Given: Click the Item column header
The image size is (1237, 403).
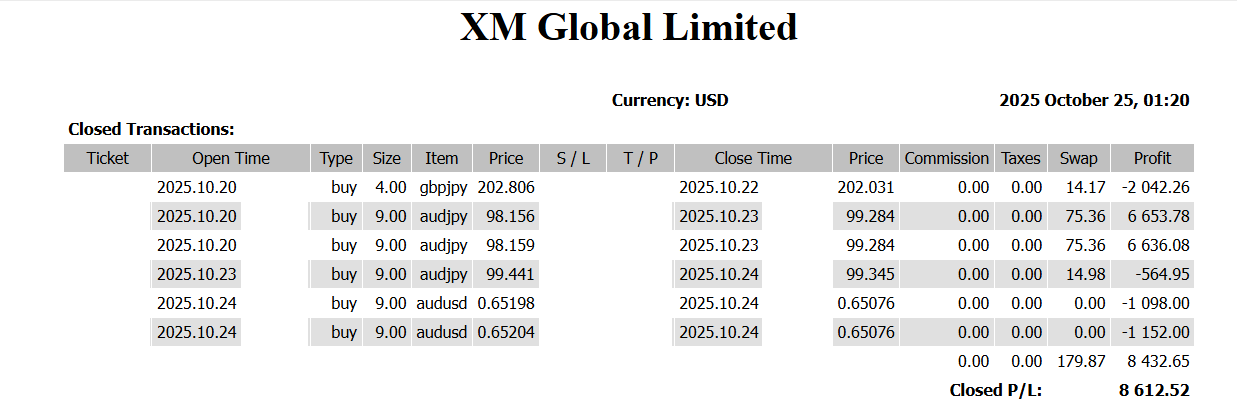Looking at the screenshot, I should pyautogui.click(x=441, y=158).
